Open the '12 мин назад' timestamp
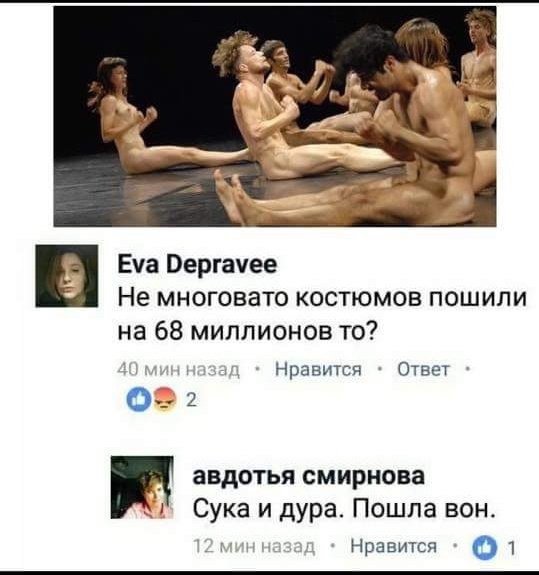Viewport: 539px width, 575px height. point(254,546)
